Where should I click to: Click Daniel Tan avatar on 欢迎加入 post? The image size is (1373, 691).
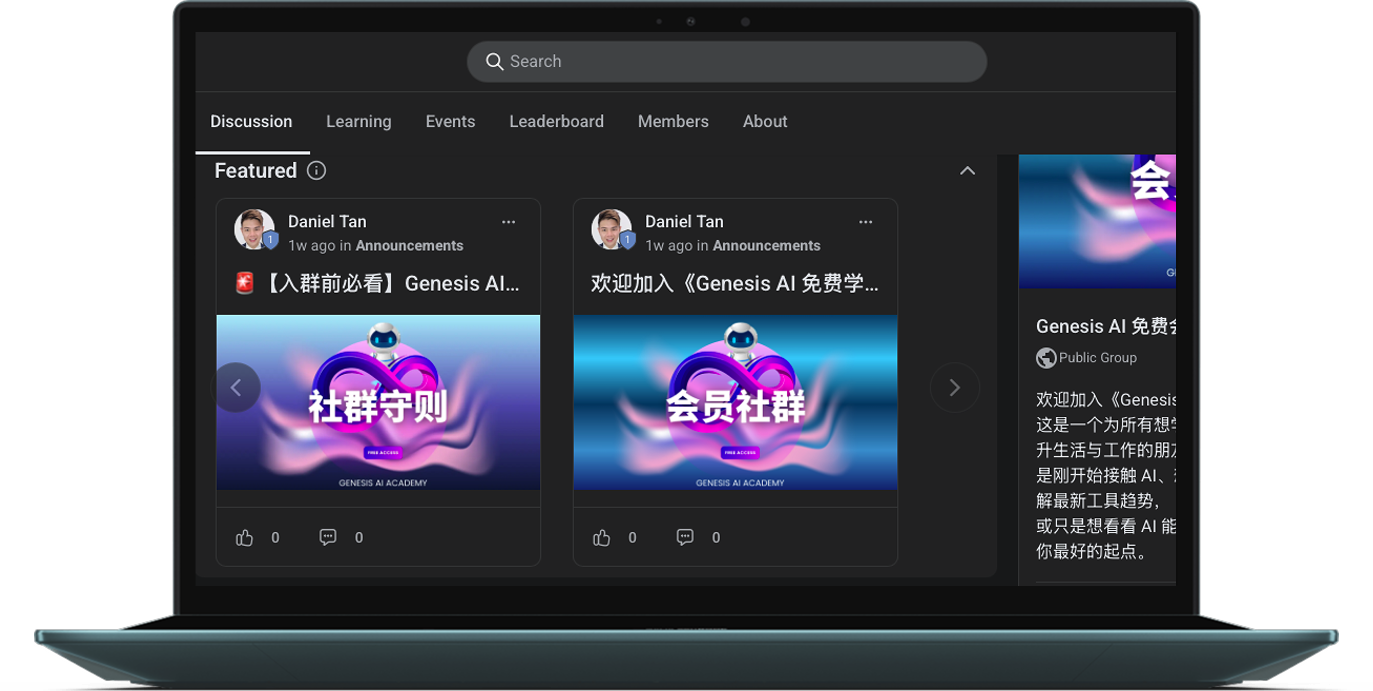coord(611,230)
